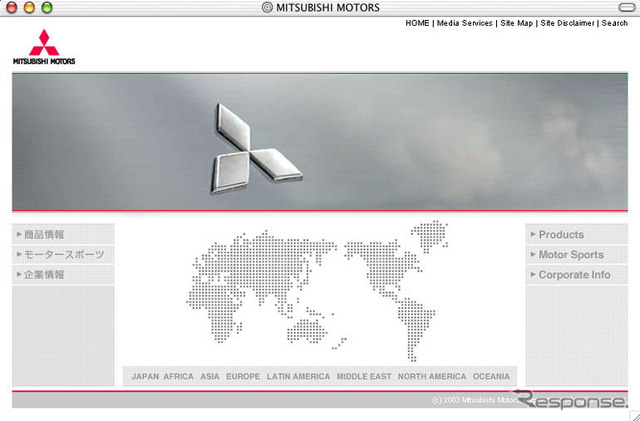This screenshot has width=640, height=421.
Task: Choose the AFRICA region
Action: (178, 376)
